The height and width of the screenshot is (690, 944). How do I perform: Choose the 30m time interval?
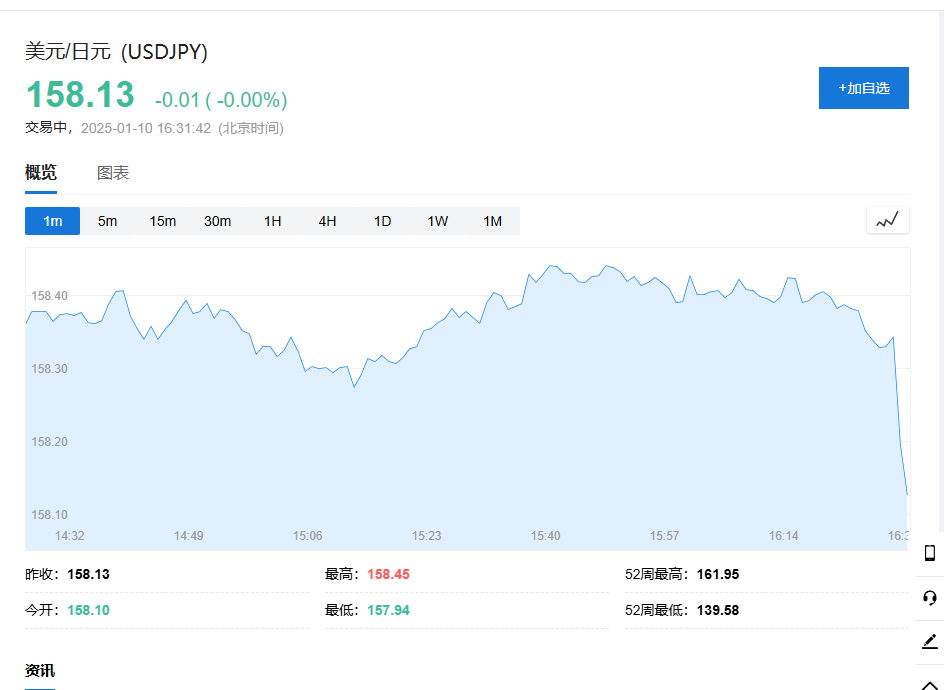217,221
